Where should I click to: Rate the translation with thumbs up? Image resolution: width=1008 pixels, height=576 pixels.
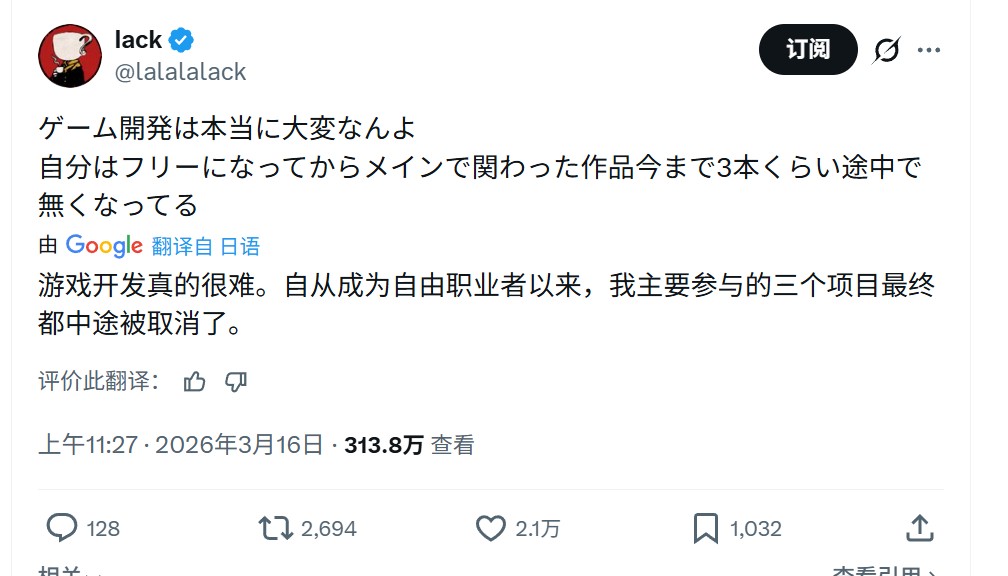coord(195,381)
